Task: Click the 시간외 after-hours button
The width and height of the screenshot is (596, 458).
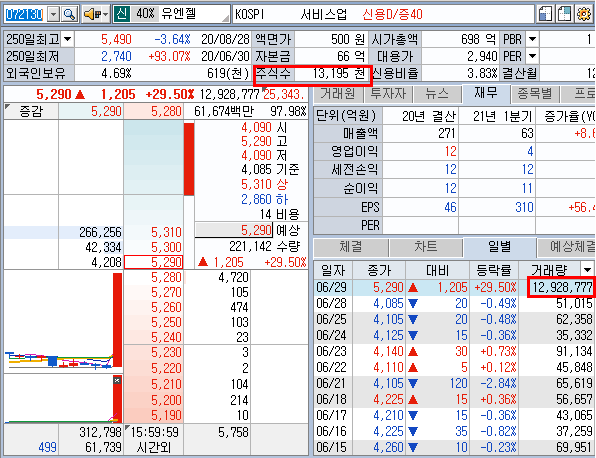Action: click(154, 447)
